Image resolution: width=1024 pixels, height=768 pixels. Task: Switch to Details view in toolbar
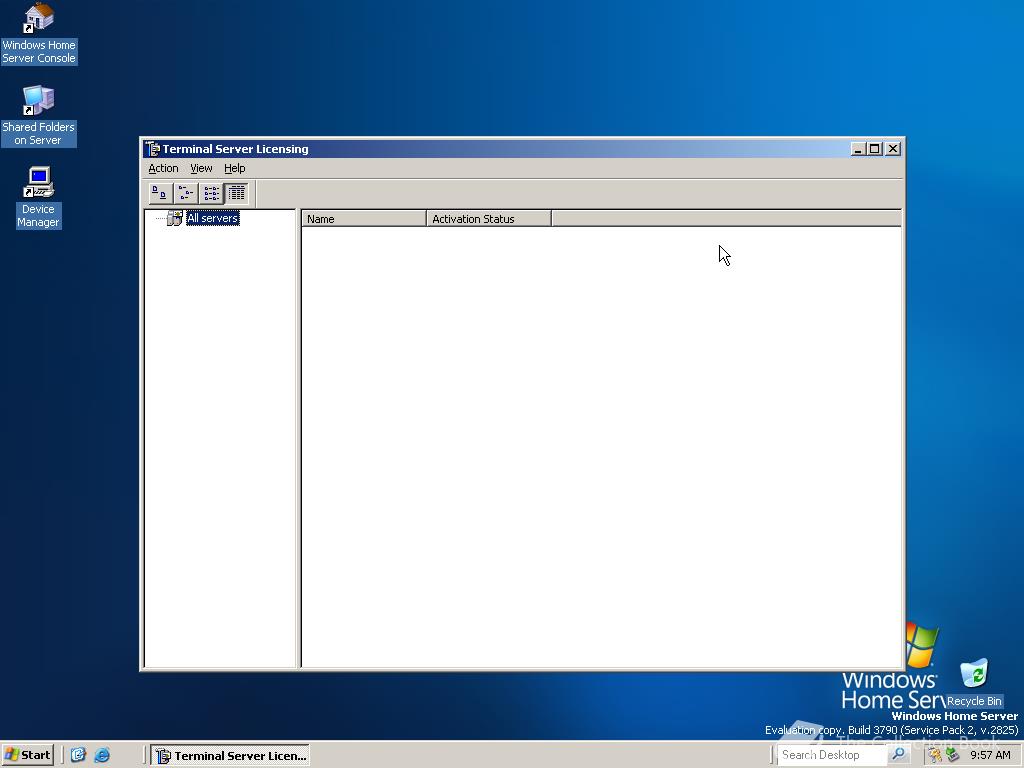(237, 193)
